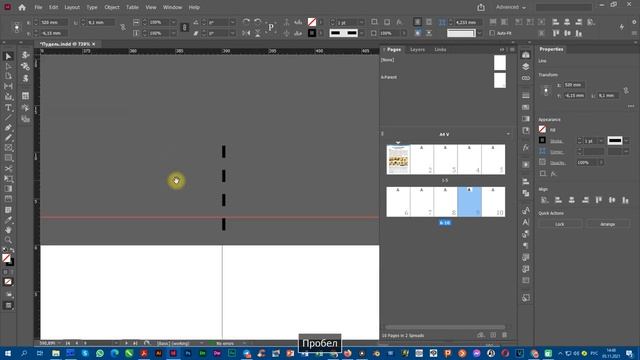Select the Gap tool
The width and height of the screenshot is (640, 360).
pyautogui.click(x=8, y=87)
